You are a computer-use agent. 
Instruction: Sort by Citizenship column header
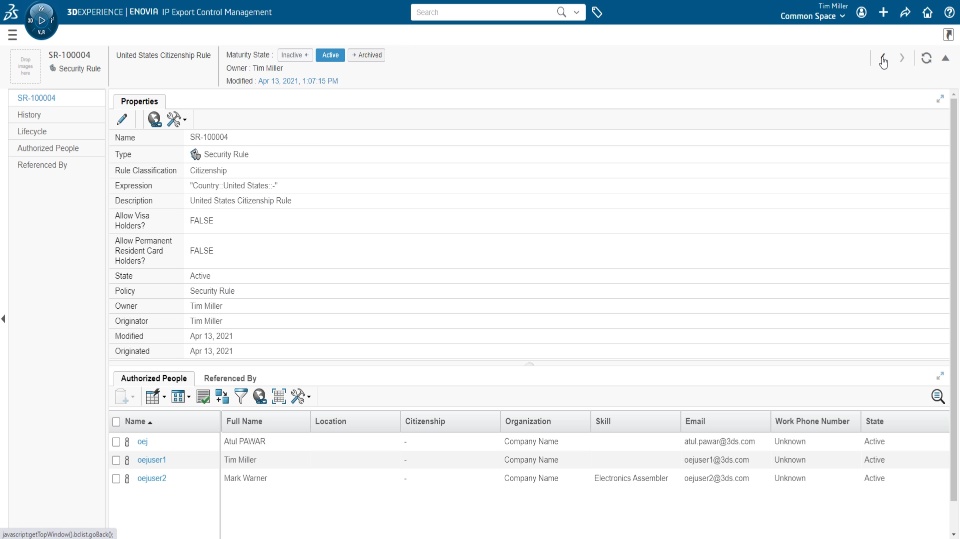click(425, 421)
